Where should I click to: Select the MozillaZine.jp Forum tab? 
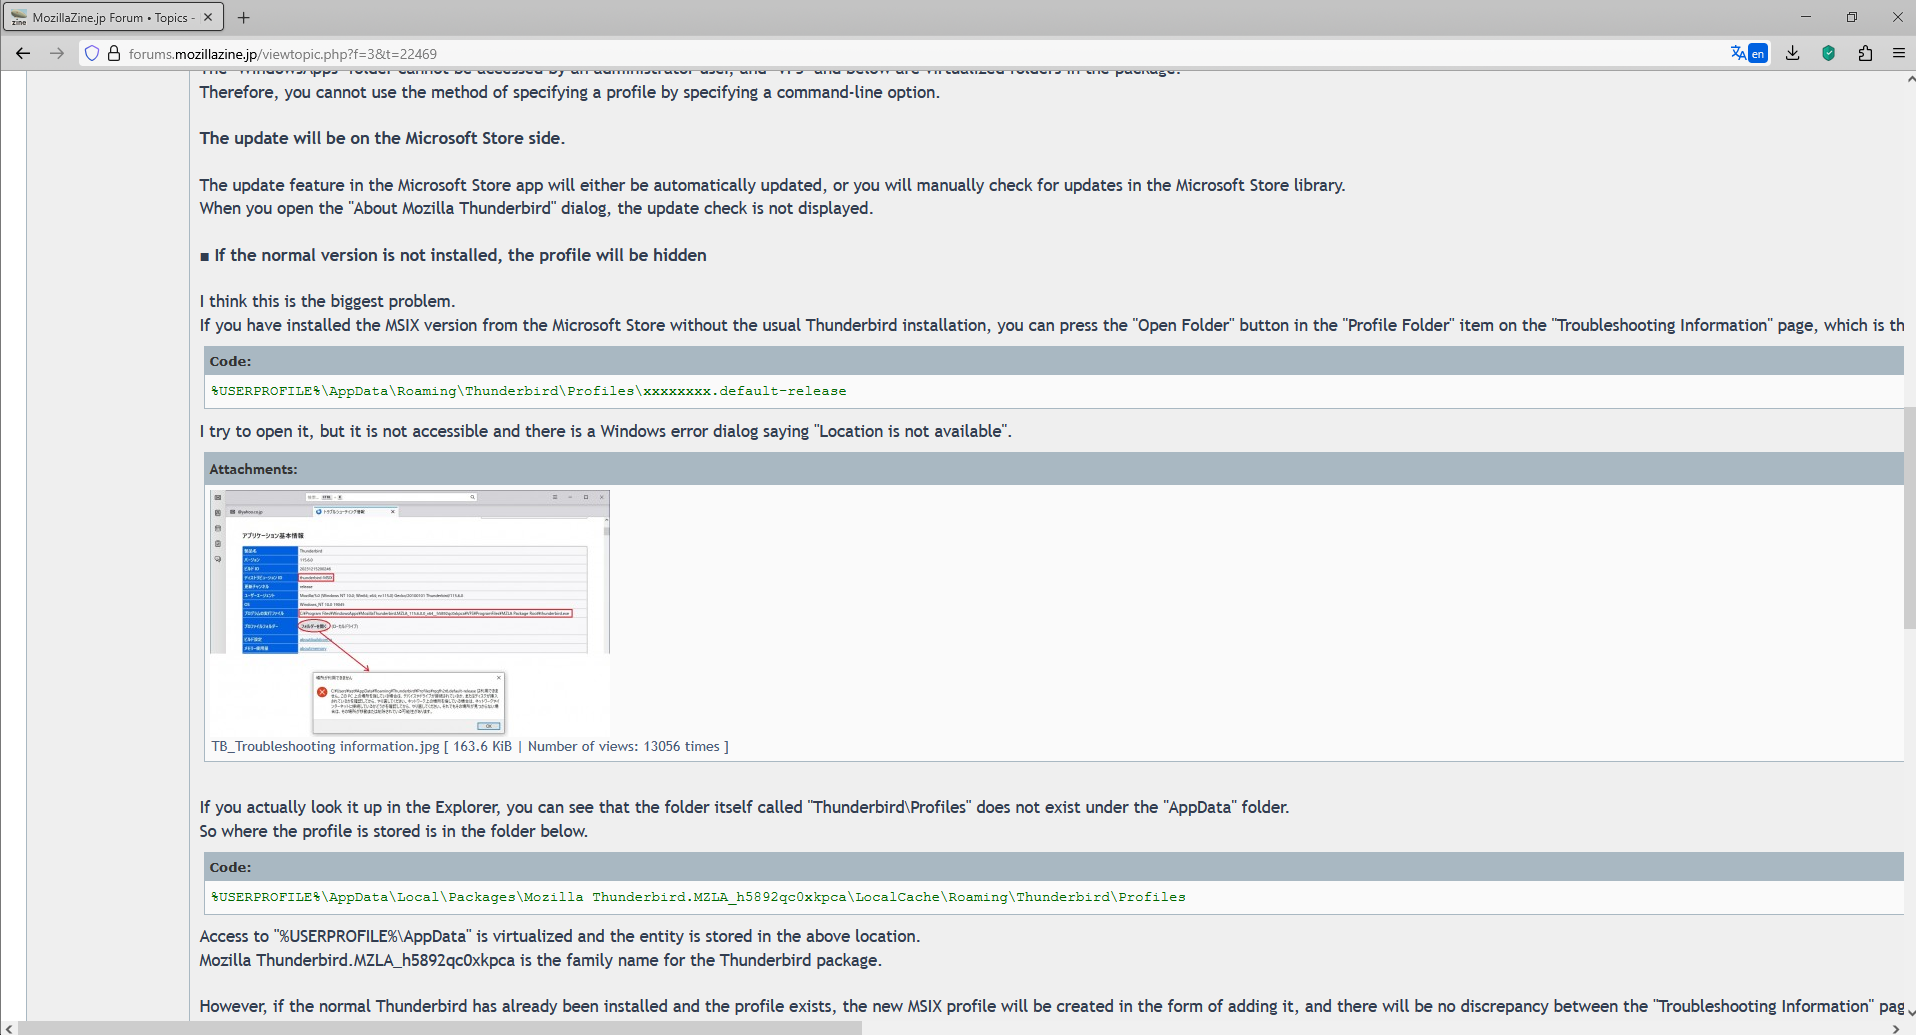tap(113, 17)
